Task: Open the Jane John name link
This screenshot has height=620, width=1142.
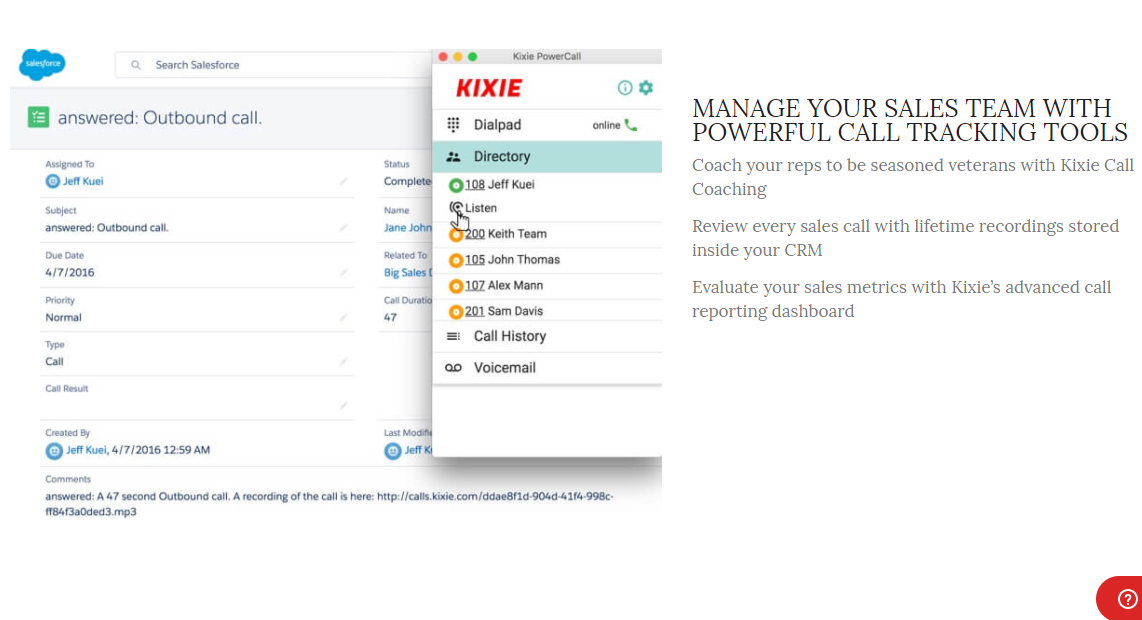Action: 408,228
